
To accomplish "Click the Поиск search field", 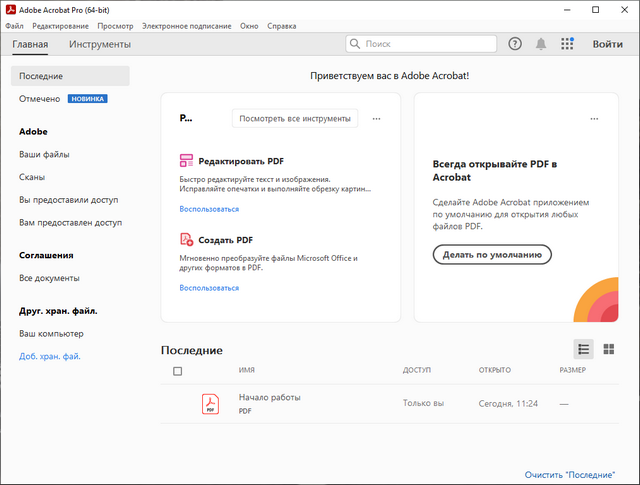I will (x=427, y=44).
